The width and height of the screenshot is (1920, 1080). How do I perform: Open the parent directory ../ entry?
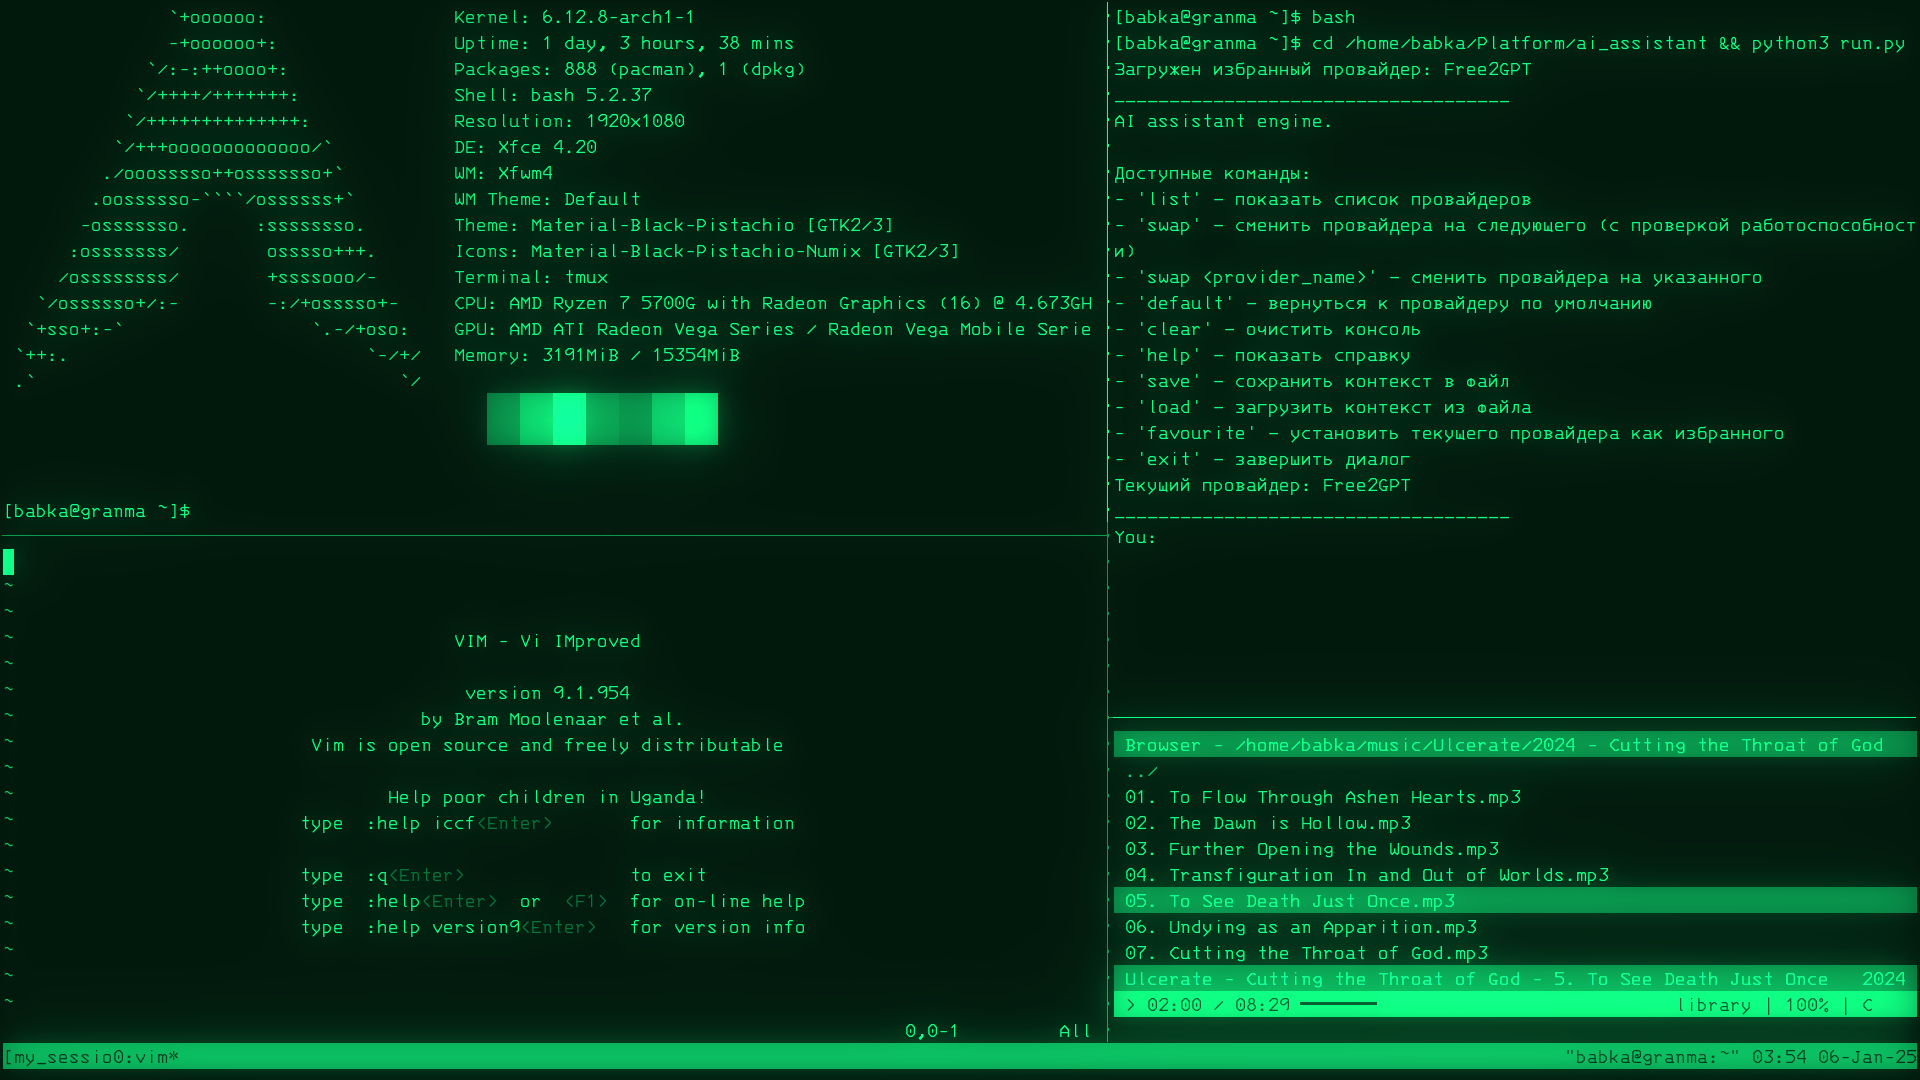pyautogui.click(x=1141, y=771)
